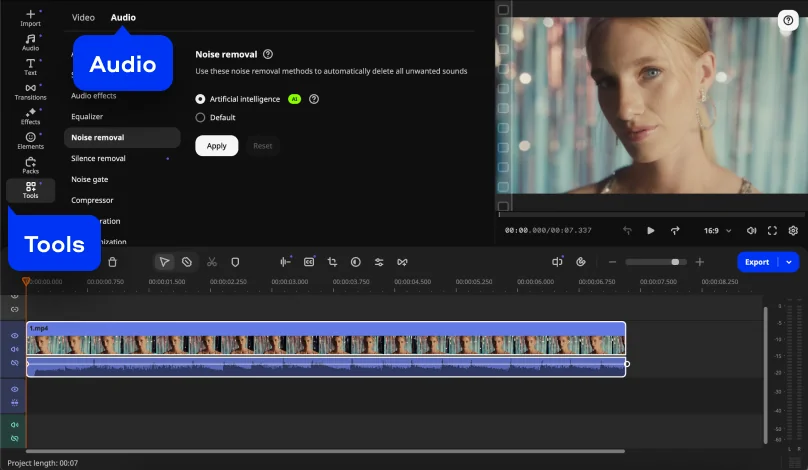Image resolution: width=808 pixels, height=470 pixels.
Task: Play the video preview
Action: [651, 230]
